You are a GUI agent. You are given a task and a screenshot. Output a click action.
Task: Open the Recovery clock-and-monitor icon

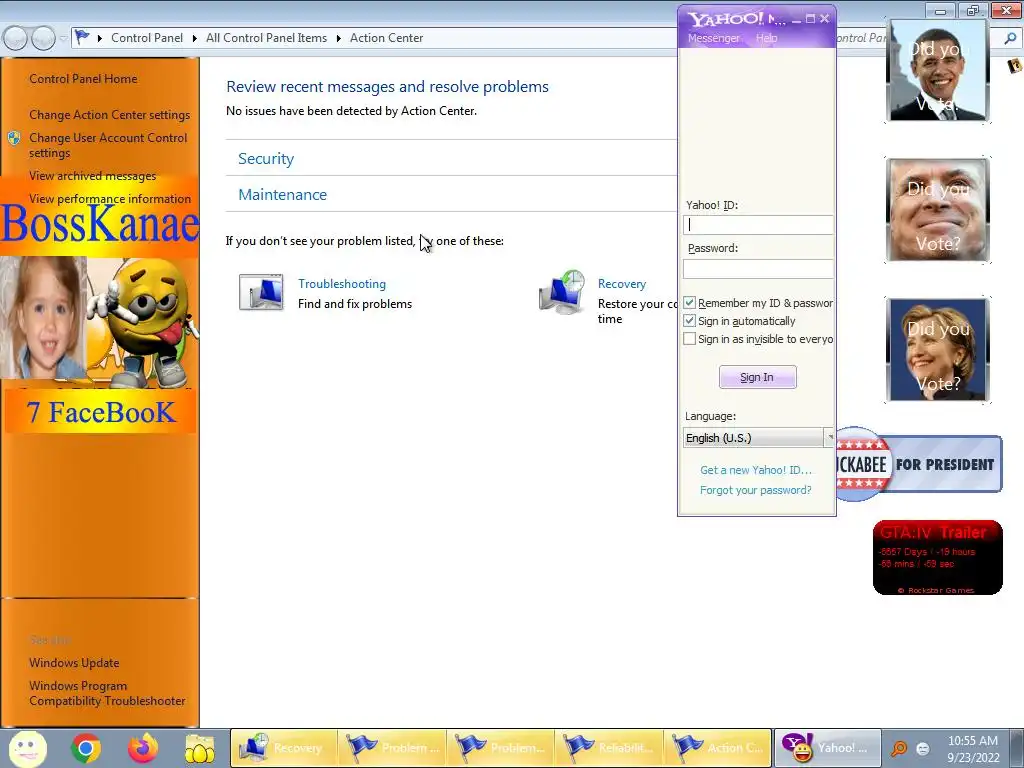[562, 292]
